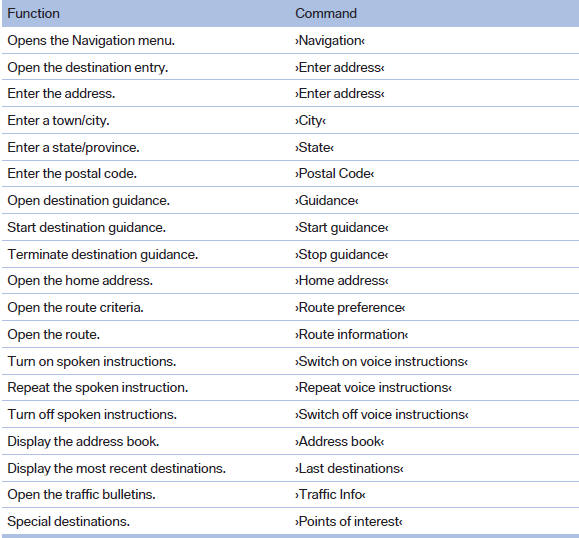Click the ›Guidance‹ command text

pos(326,201)
